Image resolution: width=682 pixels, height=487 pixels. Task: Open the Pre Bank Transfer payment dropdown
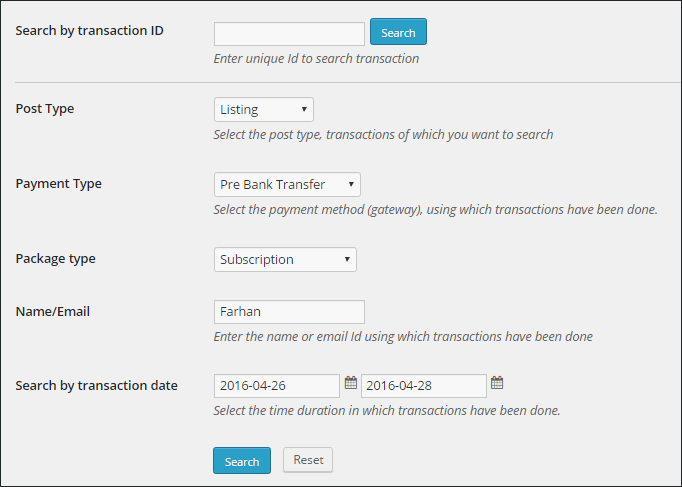(x=287, y=184)
